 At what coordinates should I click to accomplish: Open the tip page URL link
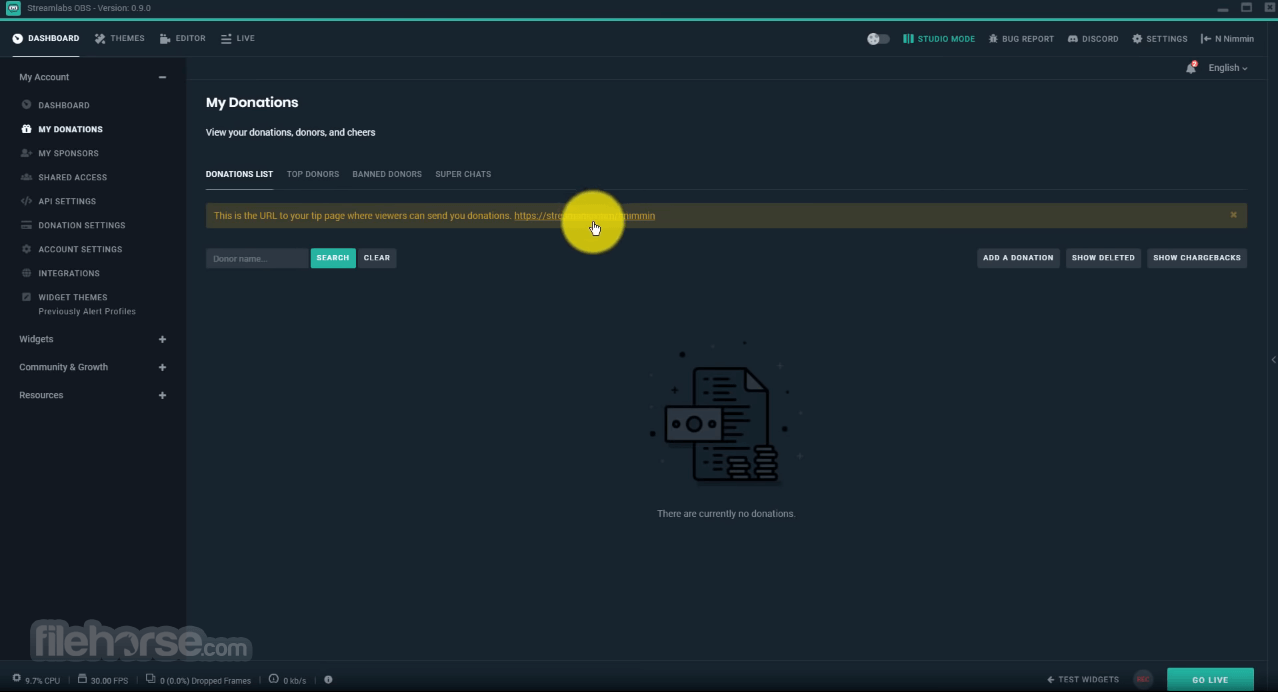click(x=585, y=215)
